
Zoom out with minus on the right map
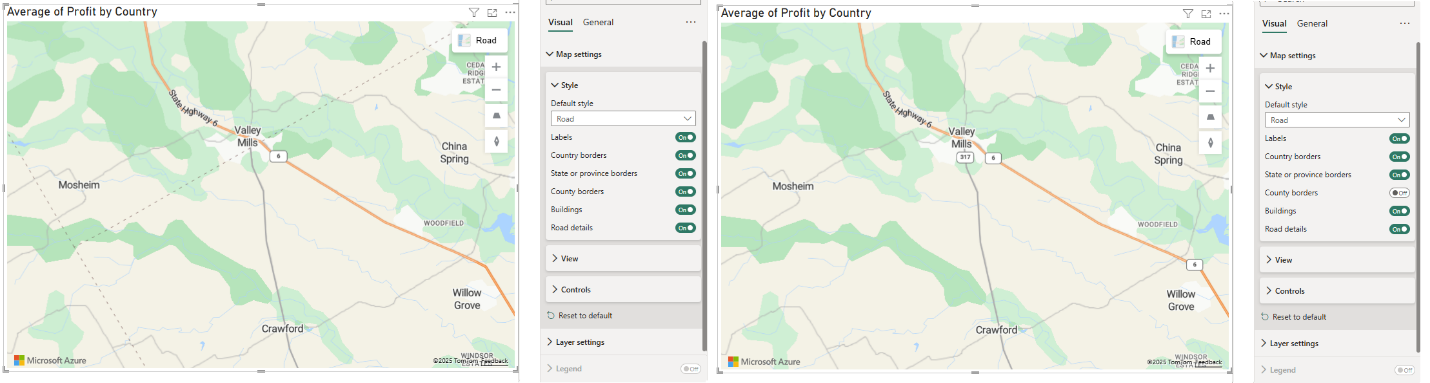coord(1210,91)
